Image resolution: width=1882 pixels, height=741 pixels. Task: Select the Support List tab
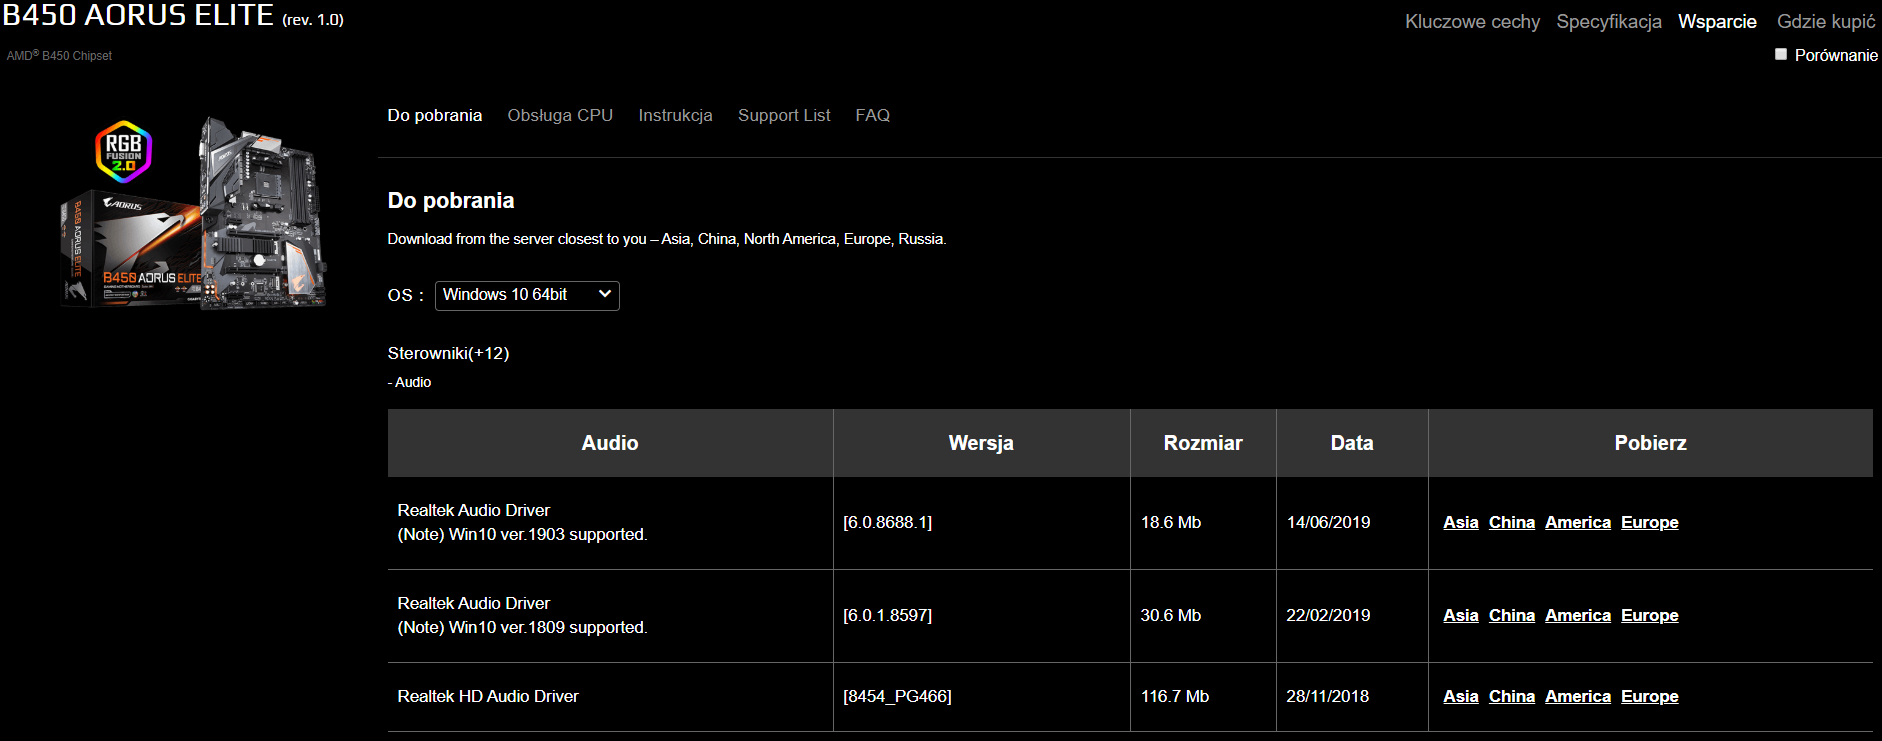(784, 115)
